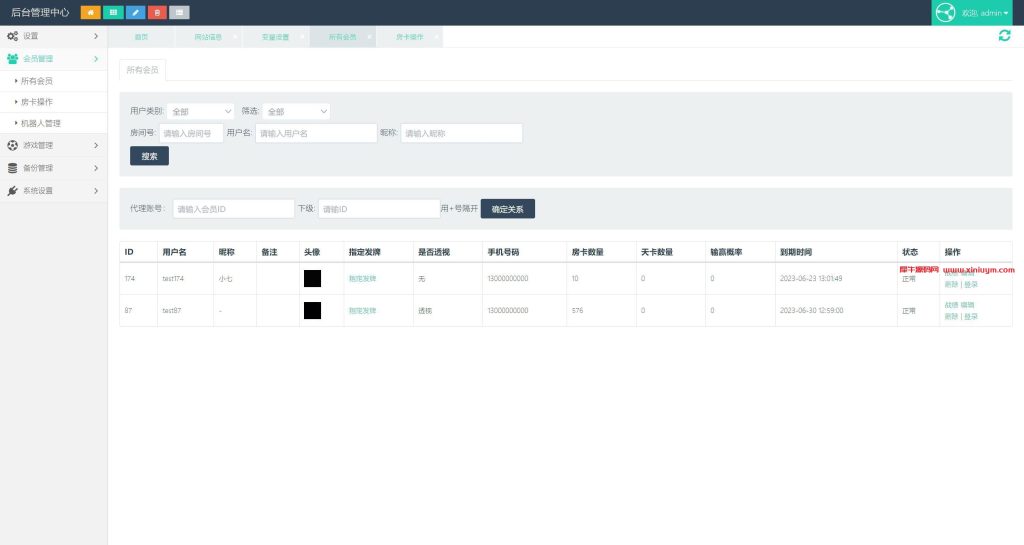Viewport: 1024px width, 545px height.
Task: Click the orange home icon button
Action: [x=90, y=13]
